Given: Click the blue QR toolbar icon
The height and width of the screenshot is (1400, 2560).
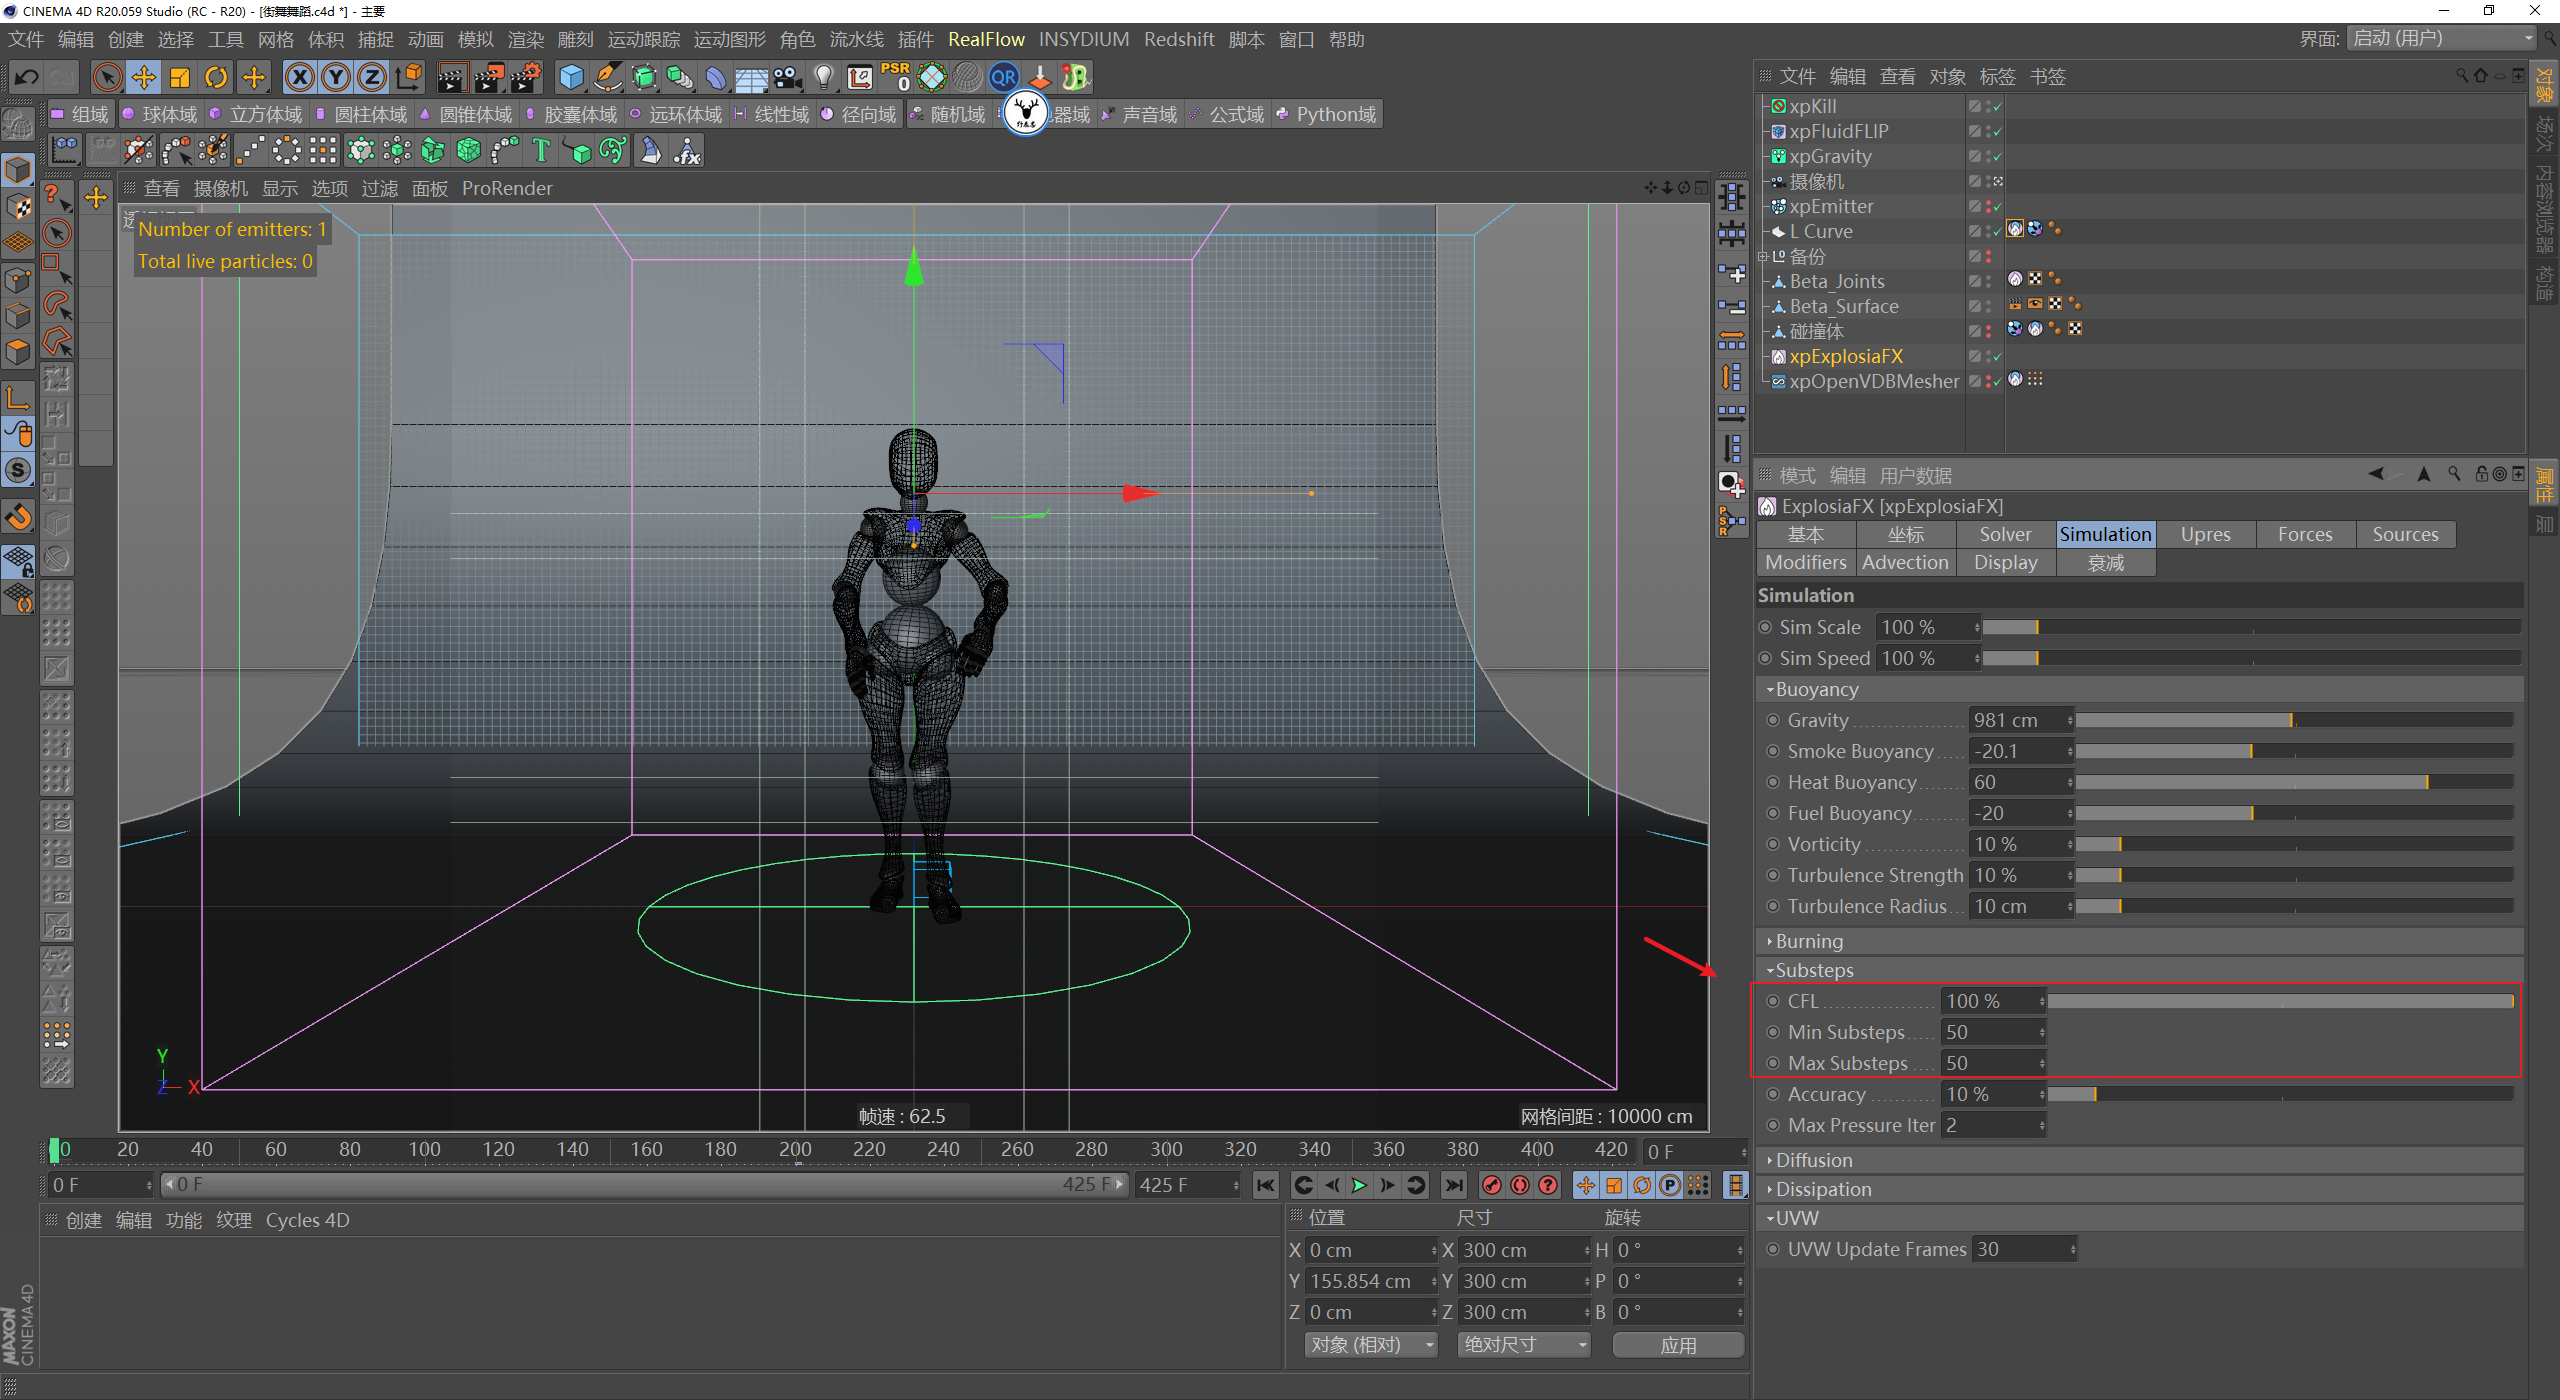Looking at the screenshot, I should click(x=1003, y=77).
